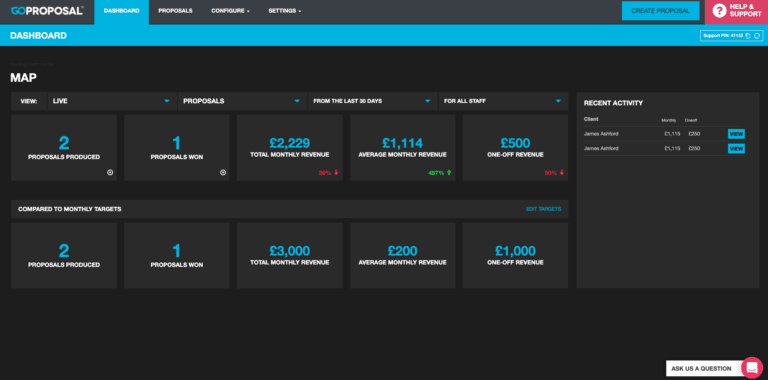Click the CREATE PROPOSAL button
The height and width of the screenshot is (380, 768).
point(660,11)
